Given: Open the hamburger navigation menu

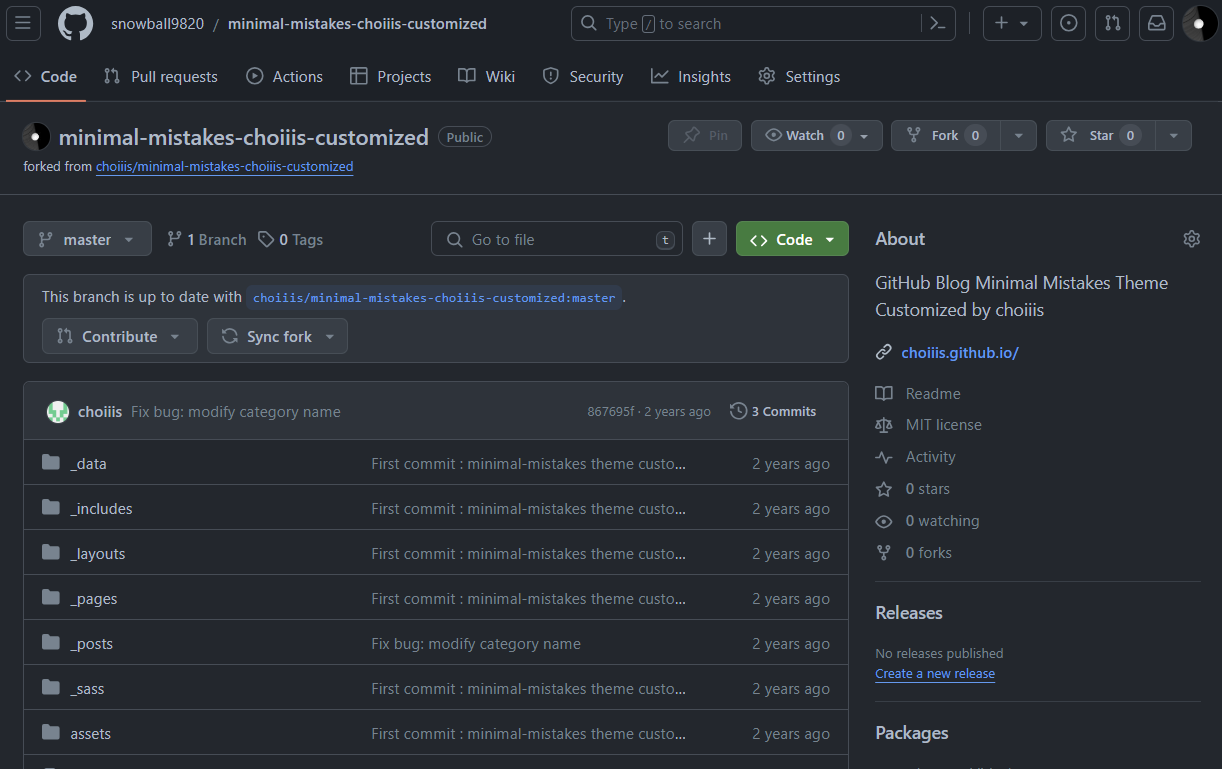Looking at the screenshot, I should [23, 23].
